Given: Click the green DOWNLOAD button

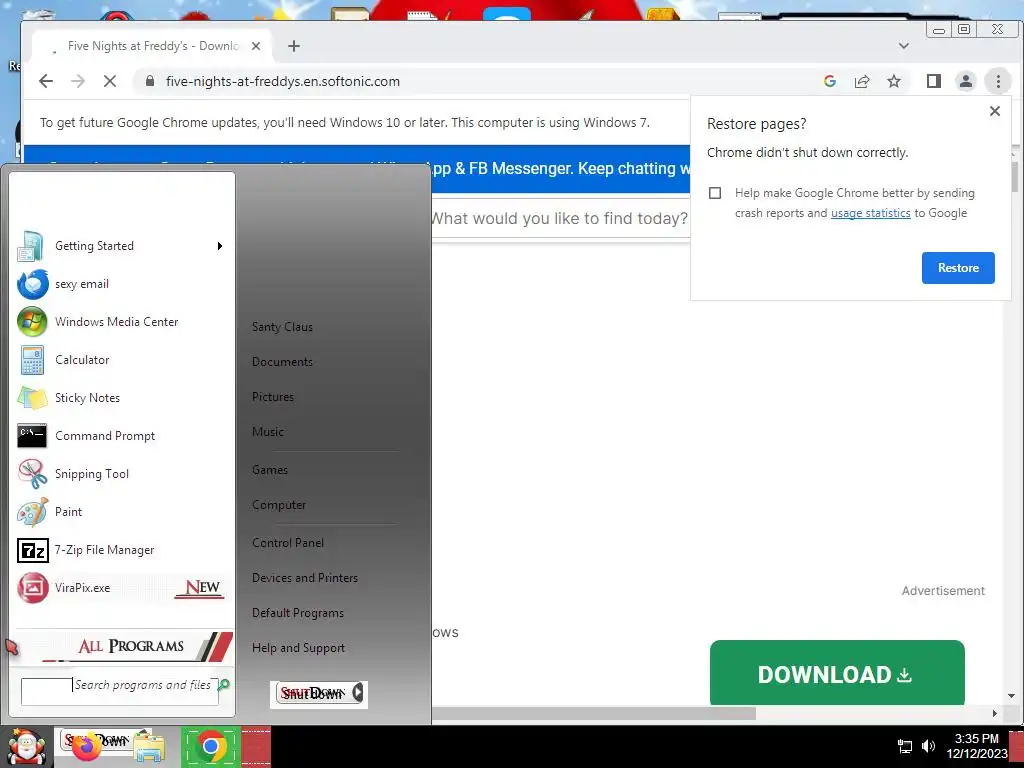Looking at the screenshot, I should (x=837, y=673).
